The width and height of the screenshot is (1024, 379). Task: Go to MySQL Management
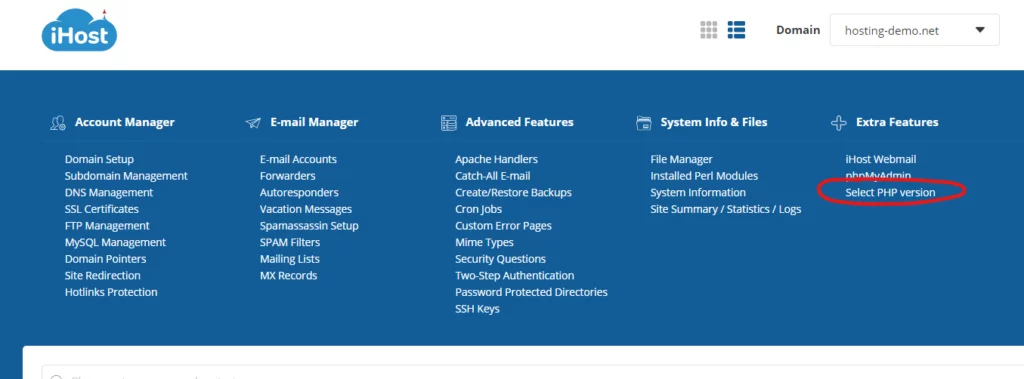click(x=116, y=242)
